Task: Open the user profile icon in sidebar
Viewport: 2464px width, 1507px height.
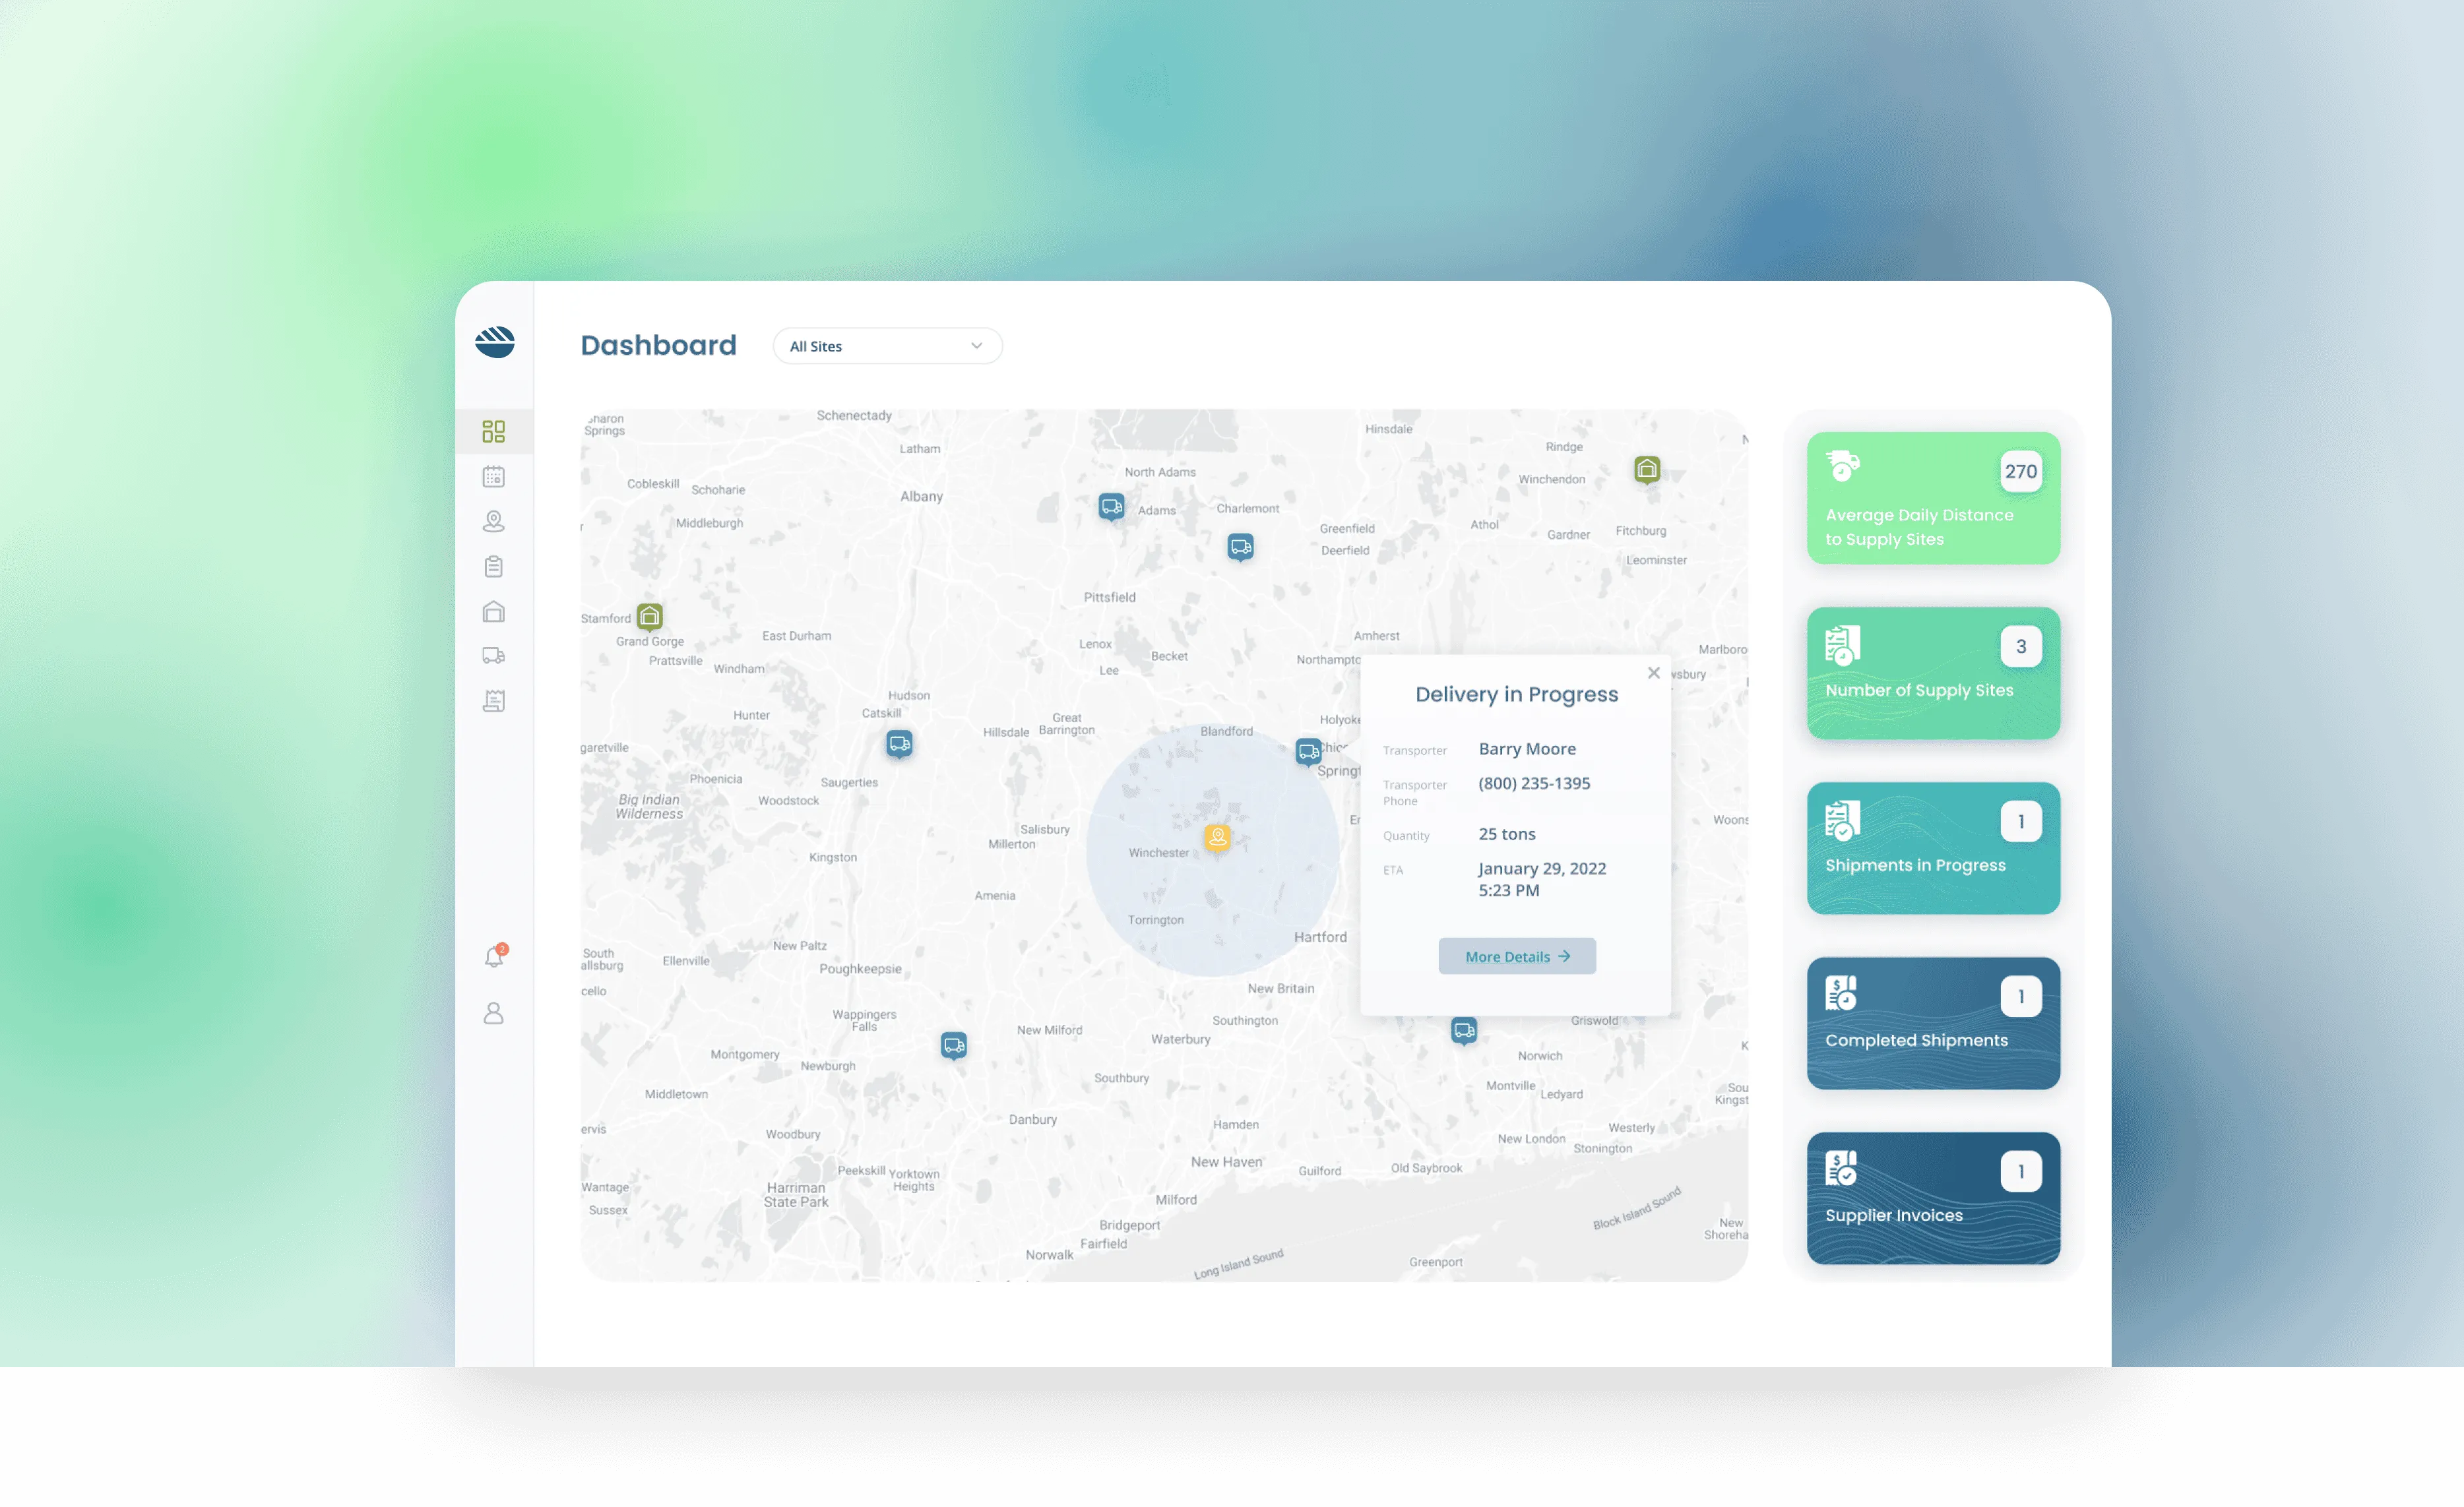Action: (493, 1014)
